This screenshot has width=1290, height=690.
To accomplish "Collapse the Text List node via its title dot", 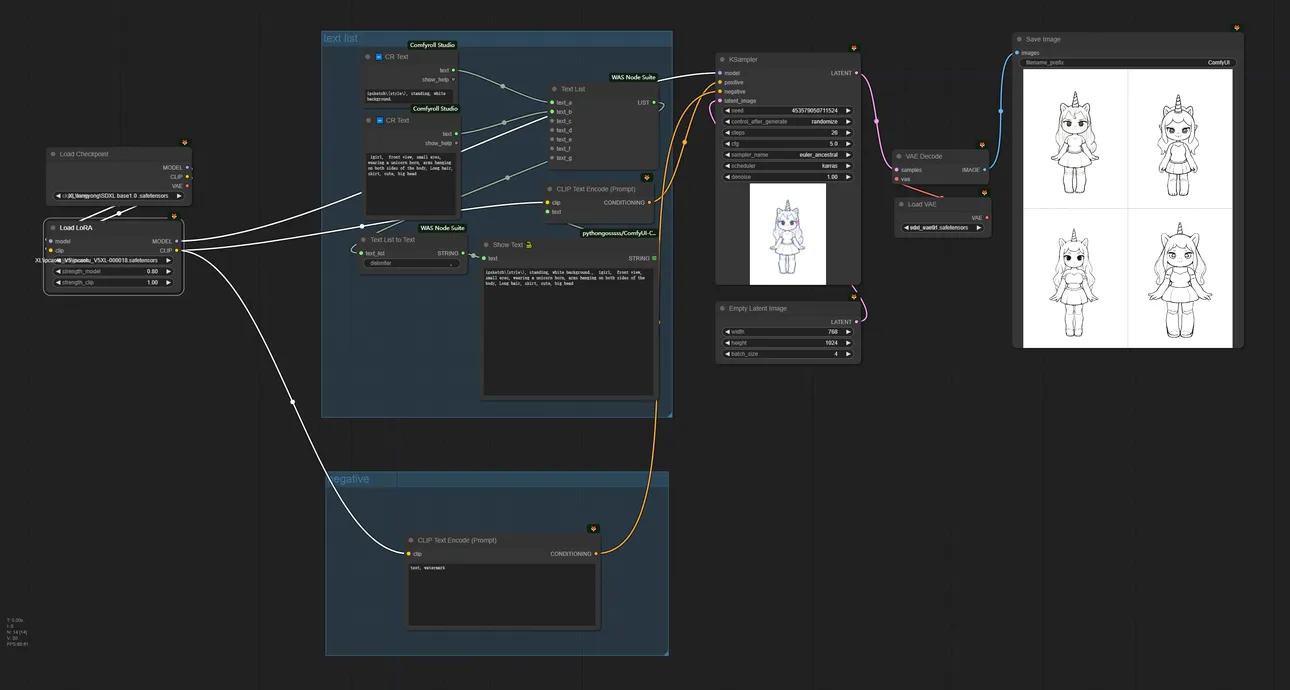I will click(554, 89).
